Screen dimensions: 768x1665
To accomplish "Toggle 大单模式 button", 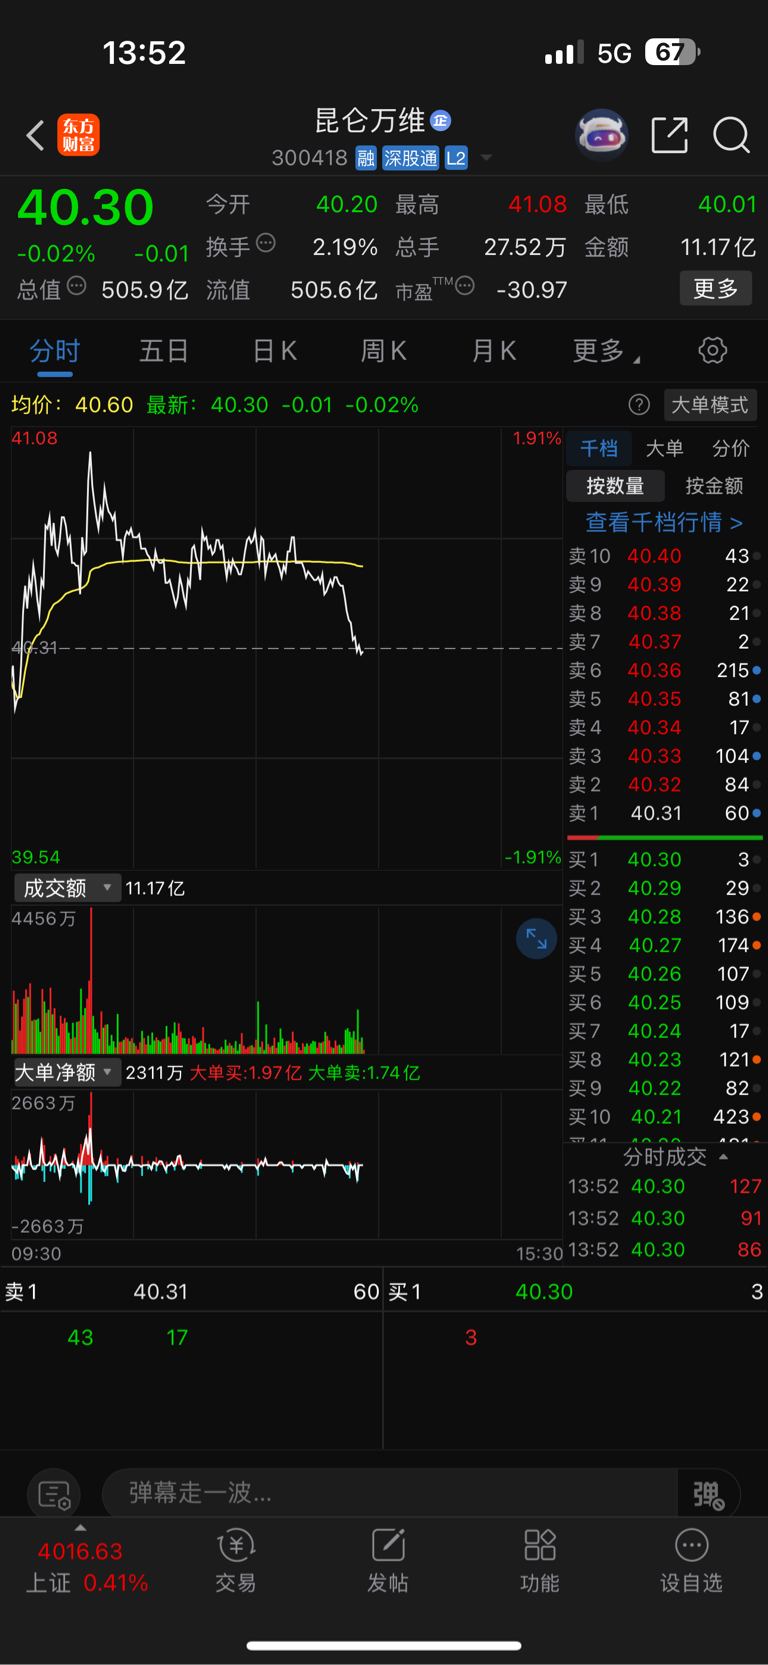I will tap(709, 405).
